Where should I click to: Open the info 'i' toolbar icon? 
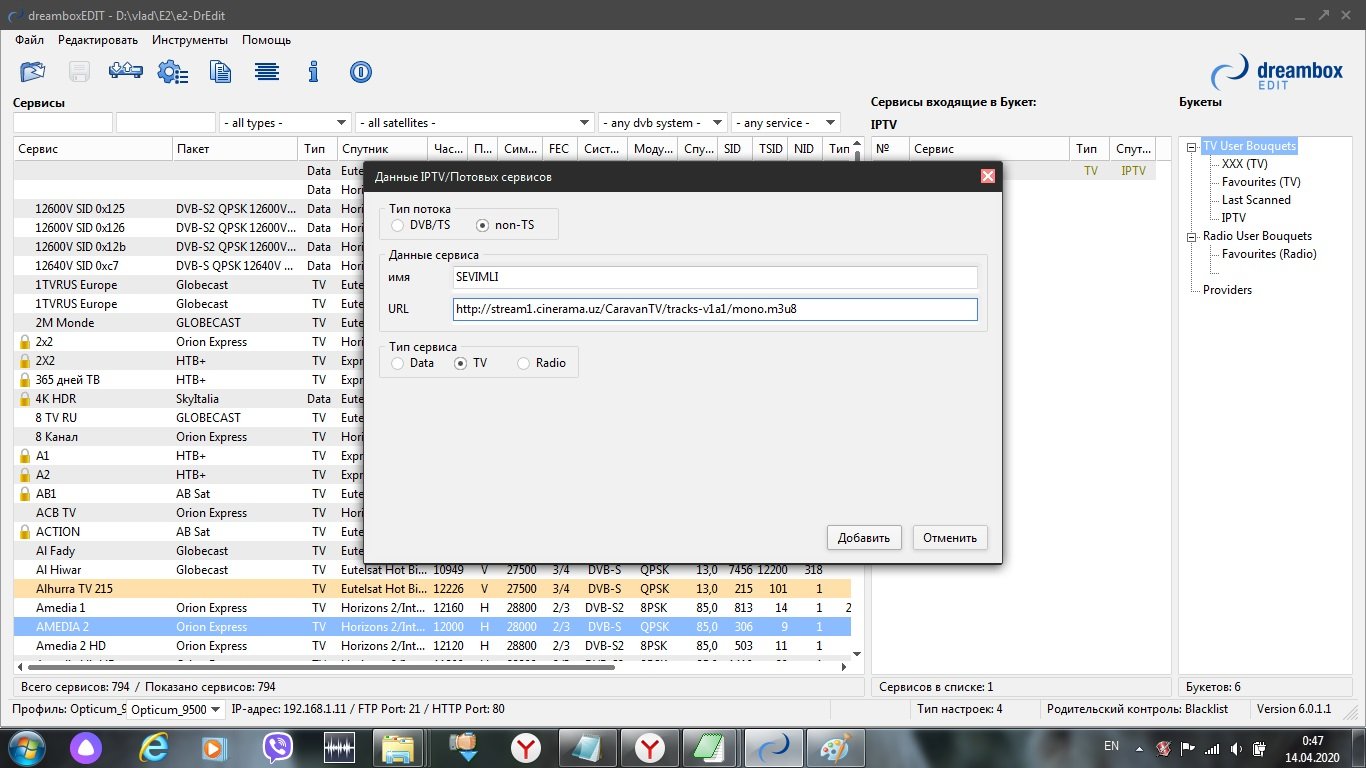pos(313,72)
